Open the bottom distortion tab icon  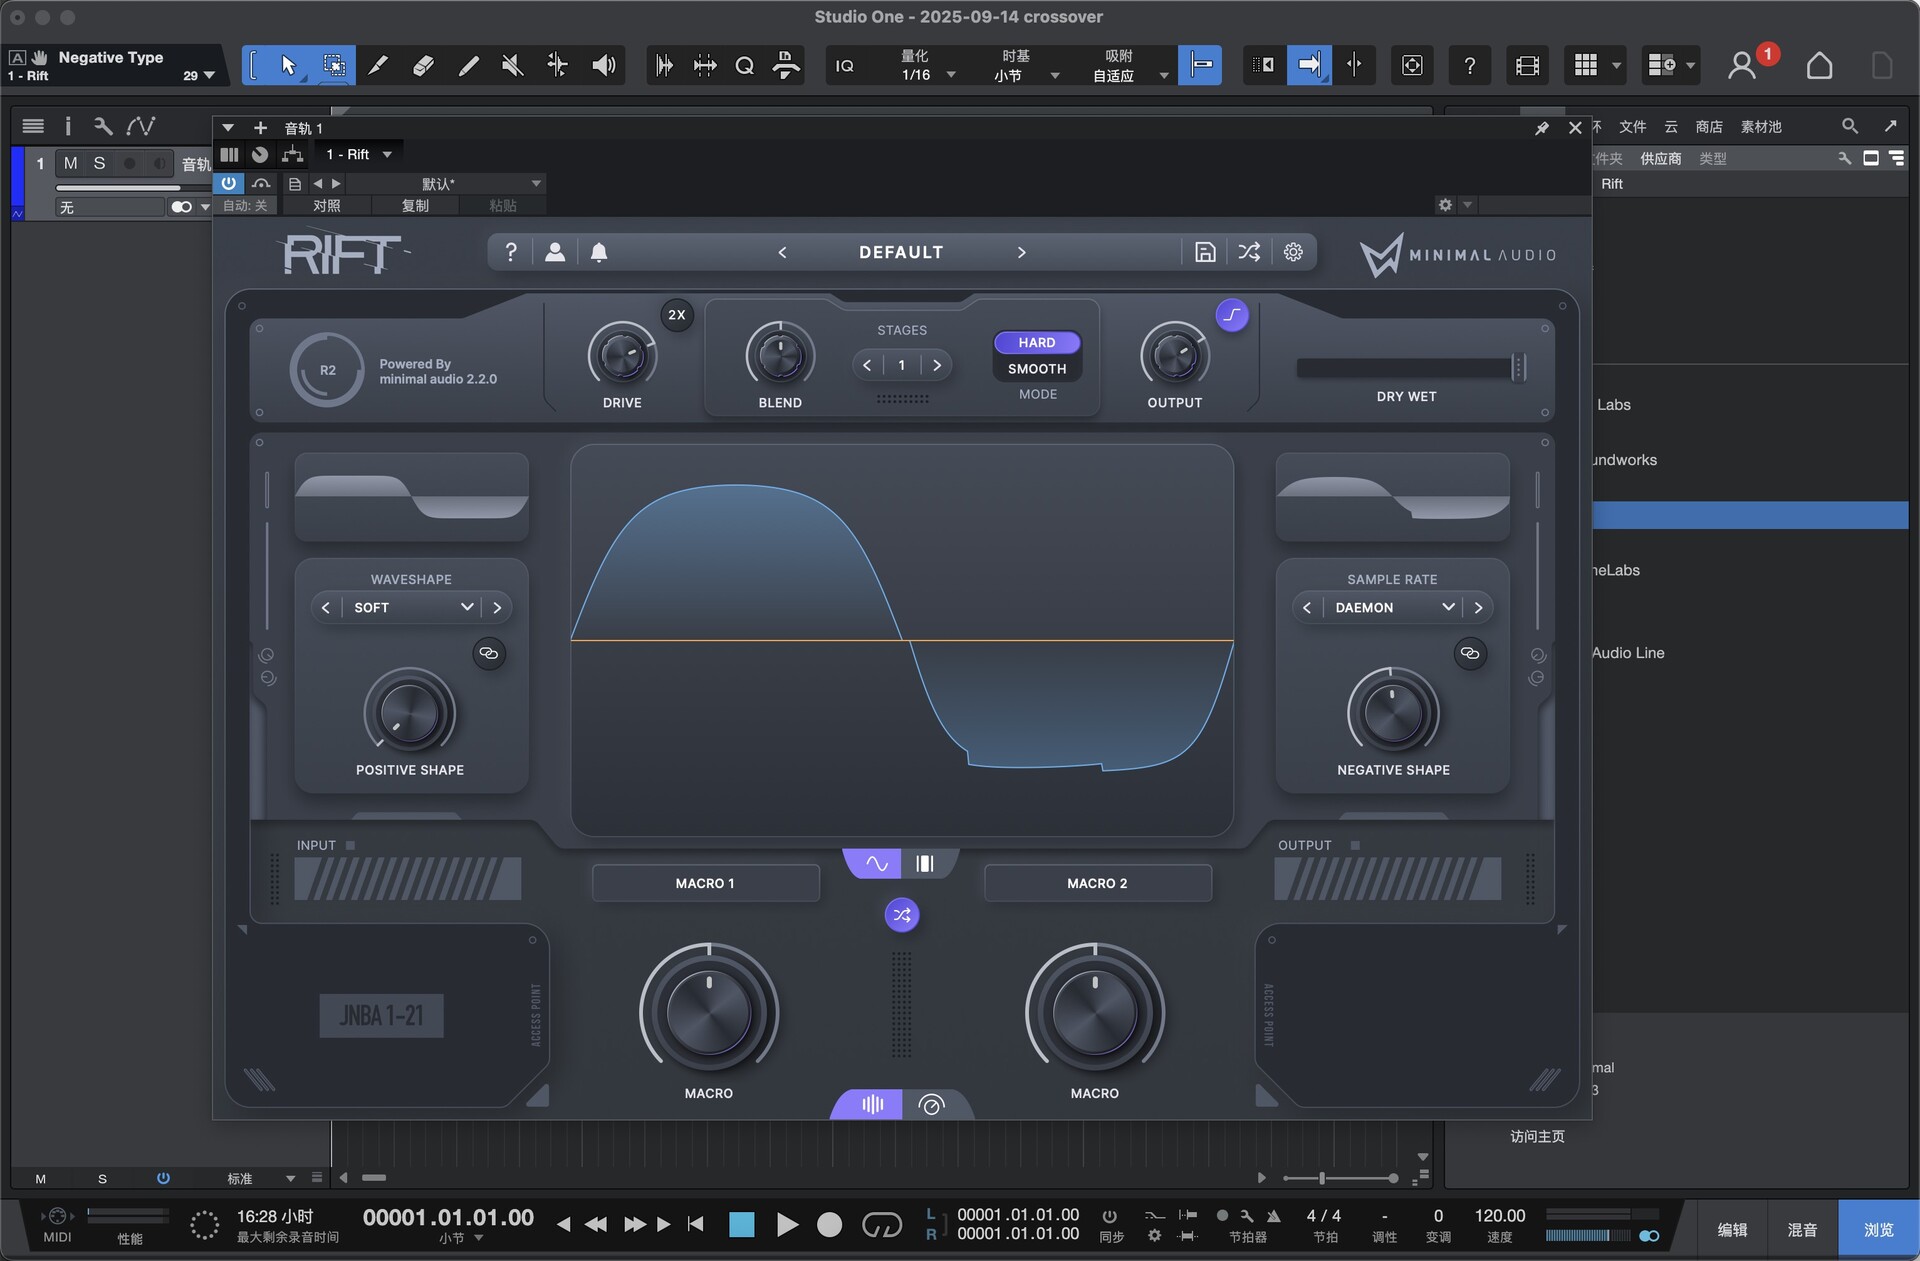pyautogui.click(x=872, y=1104)
